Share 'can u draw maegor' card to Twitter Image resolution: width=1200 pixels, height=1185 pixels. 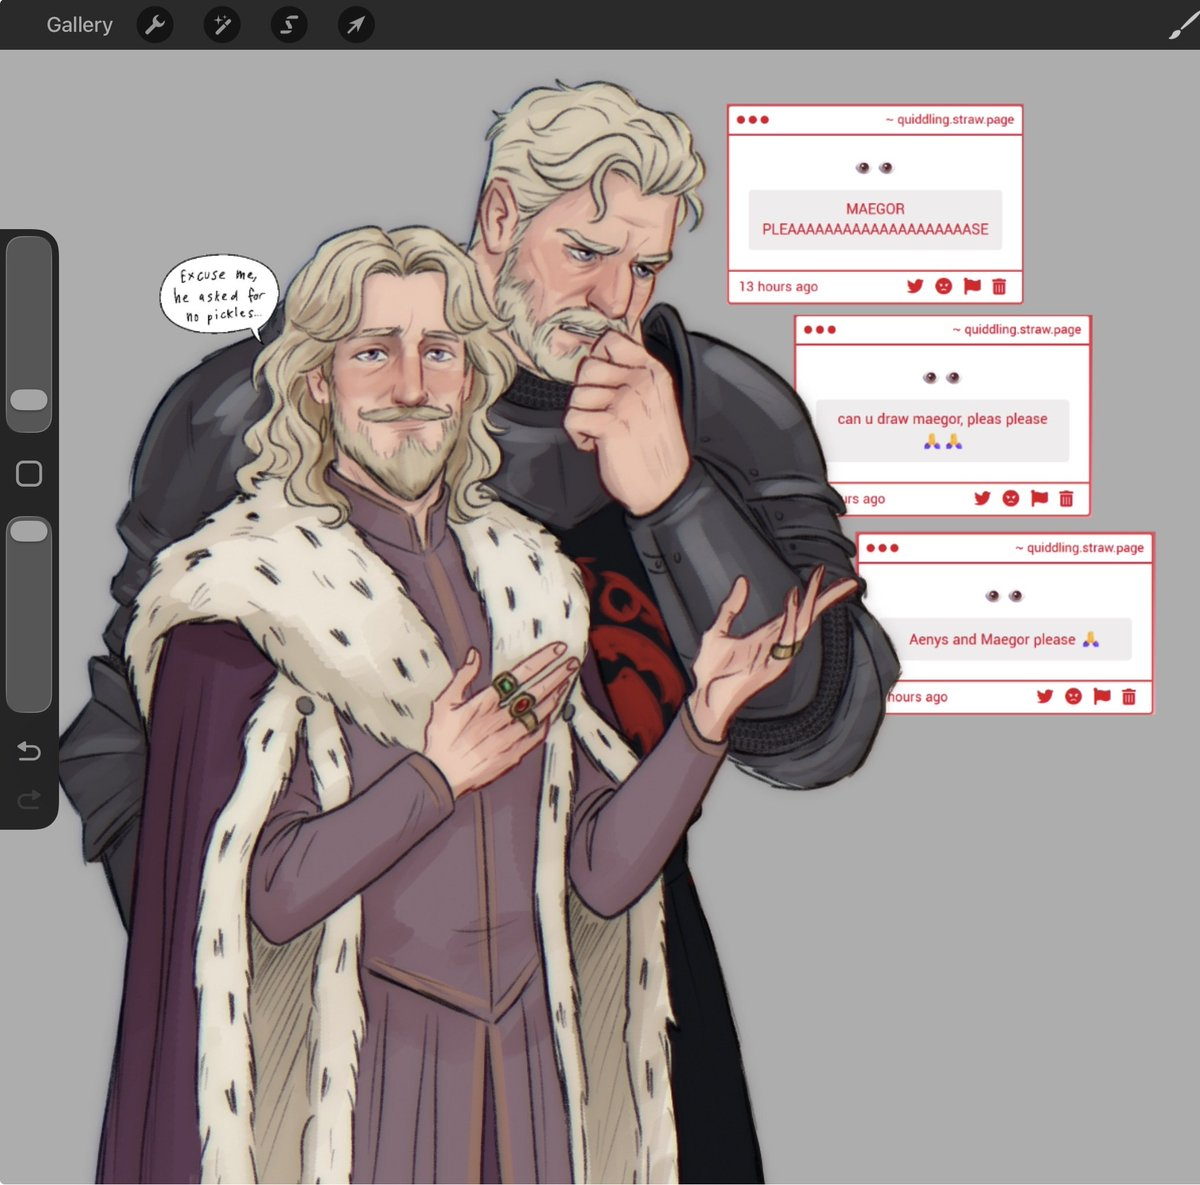982,498
